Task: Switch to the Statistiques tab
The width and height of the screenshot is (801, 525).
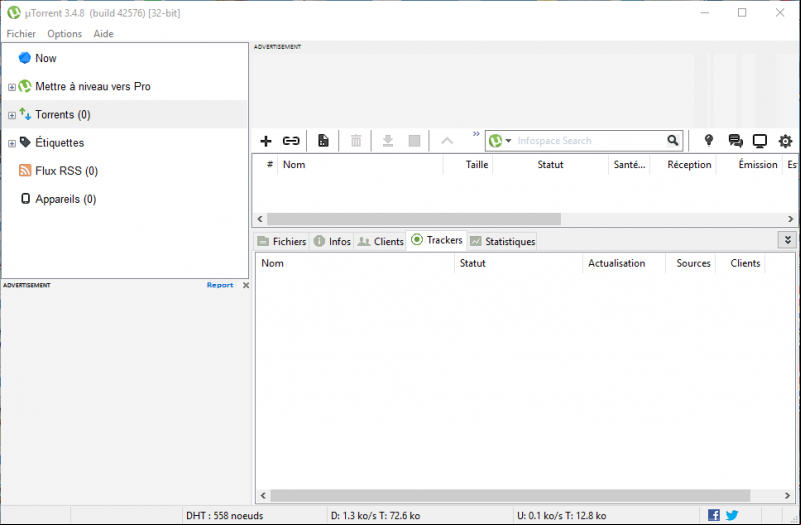Action: pos(503,241)
